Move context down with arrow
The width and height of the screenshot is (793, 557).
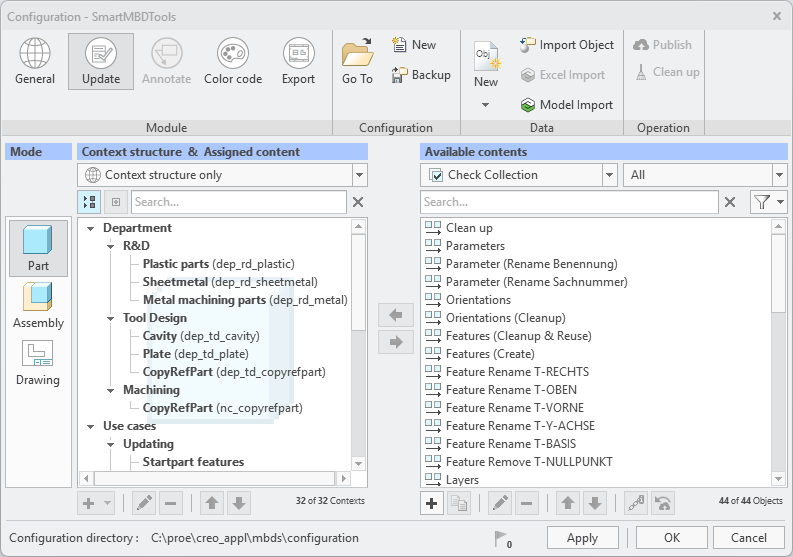239,503
